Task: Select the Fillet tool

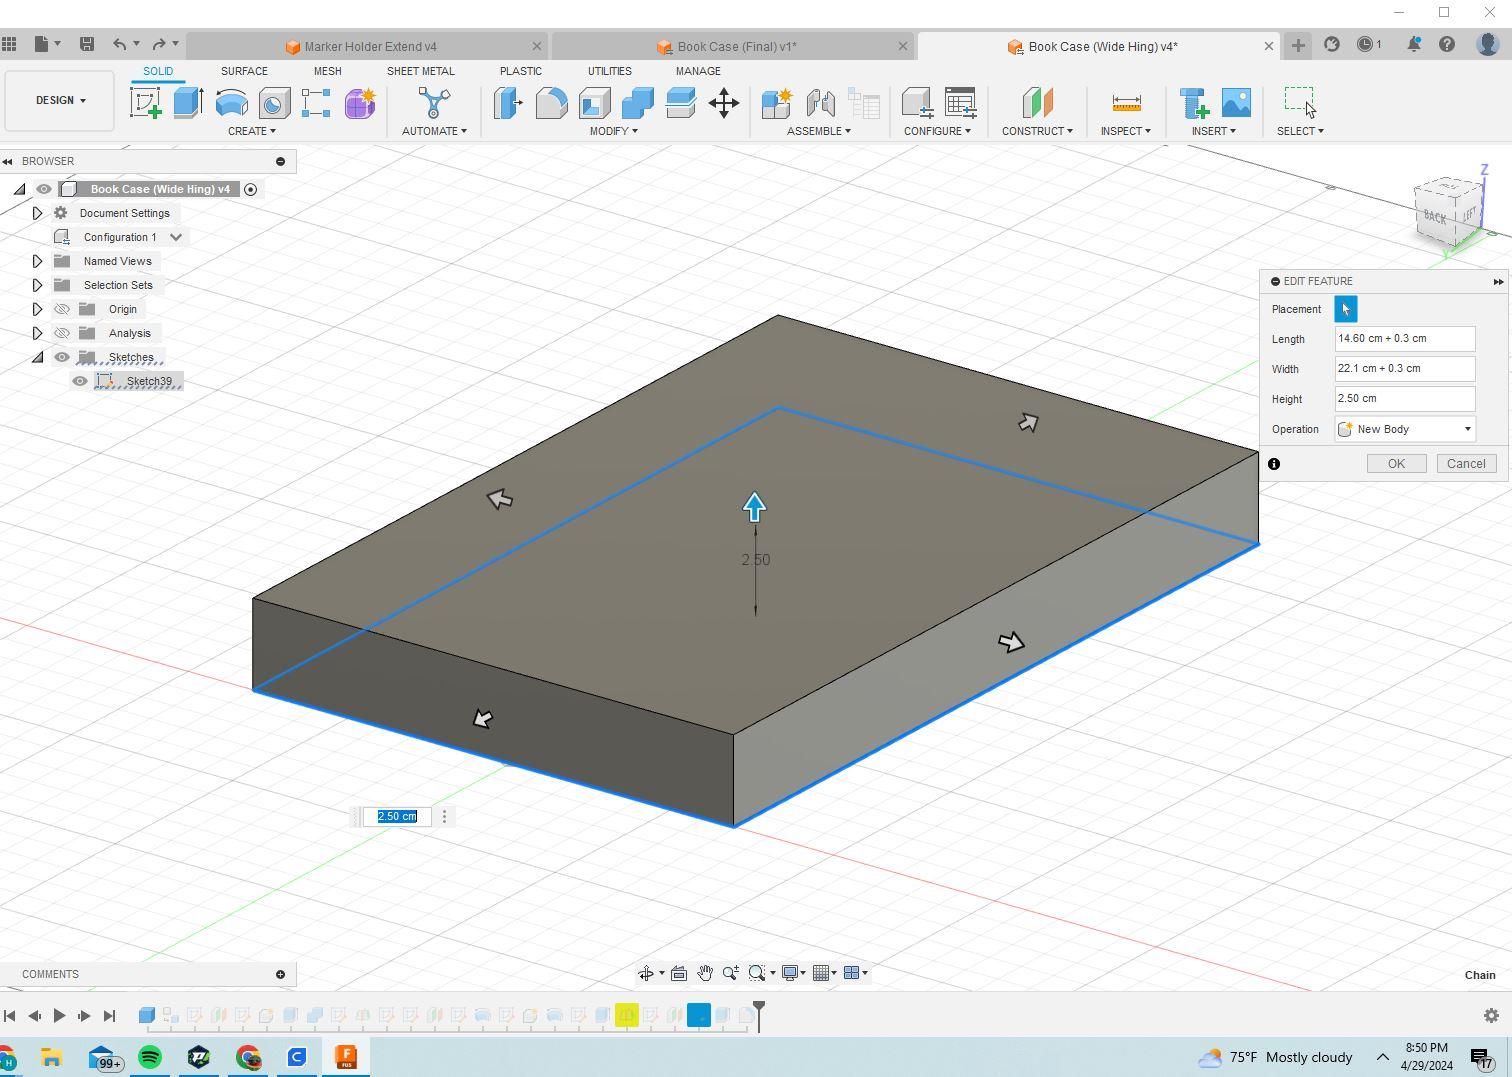Action: click(x=551, y=103)
